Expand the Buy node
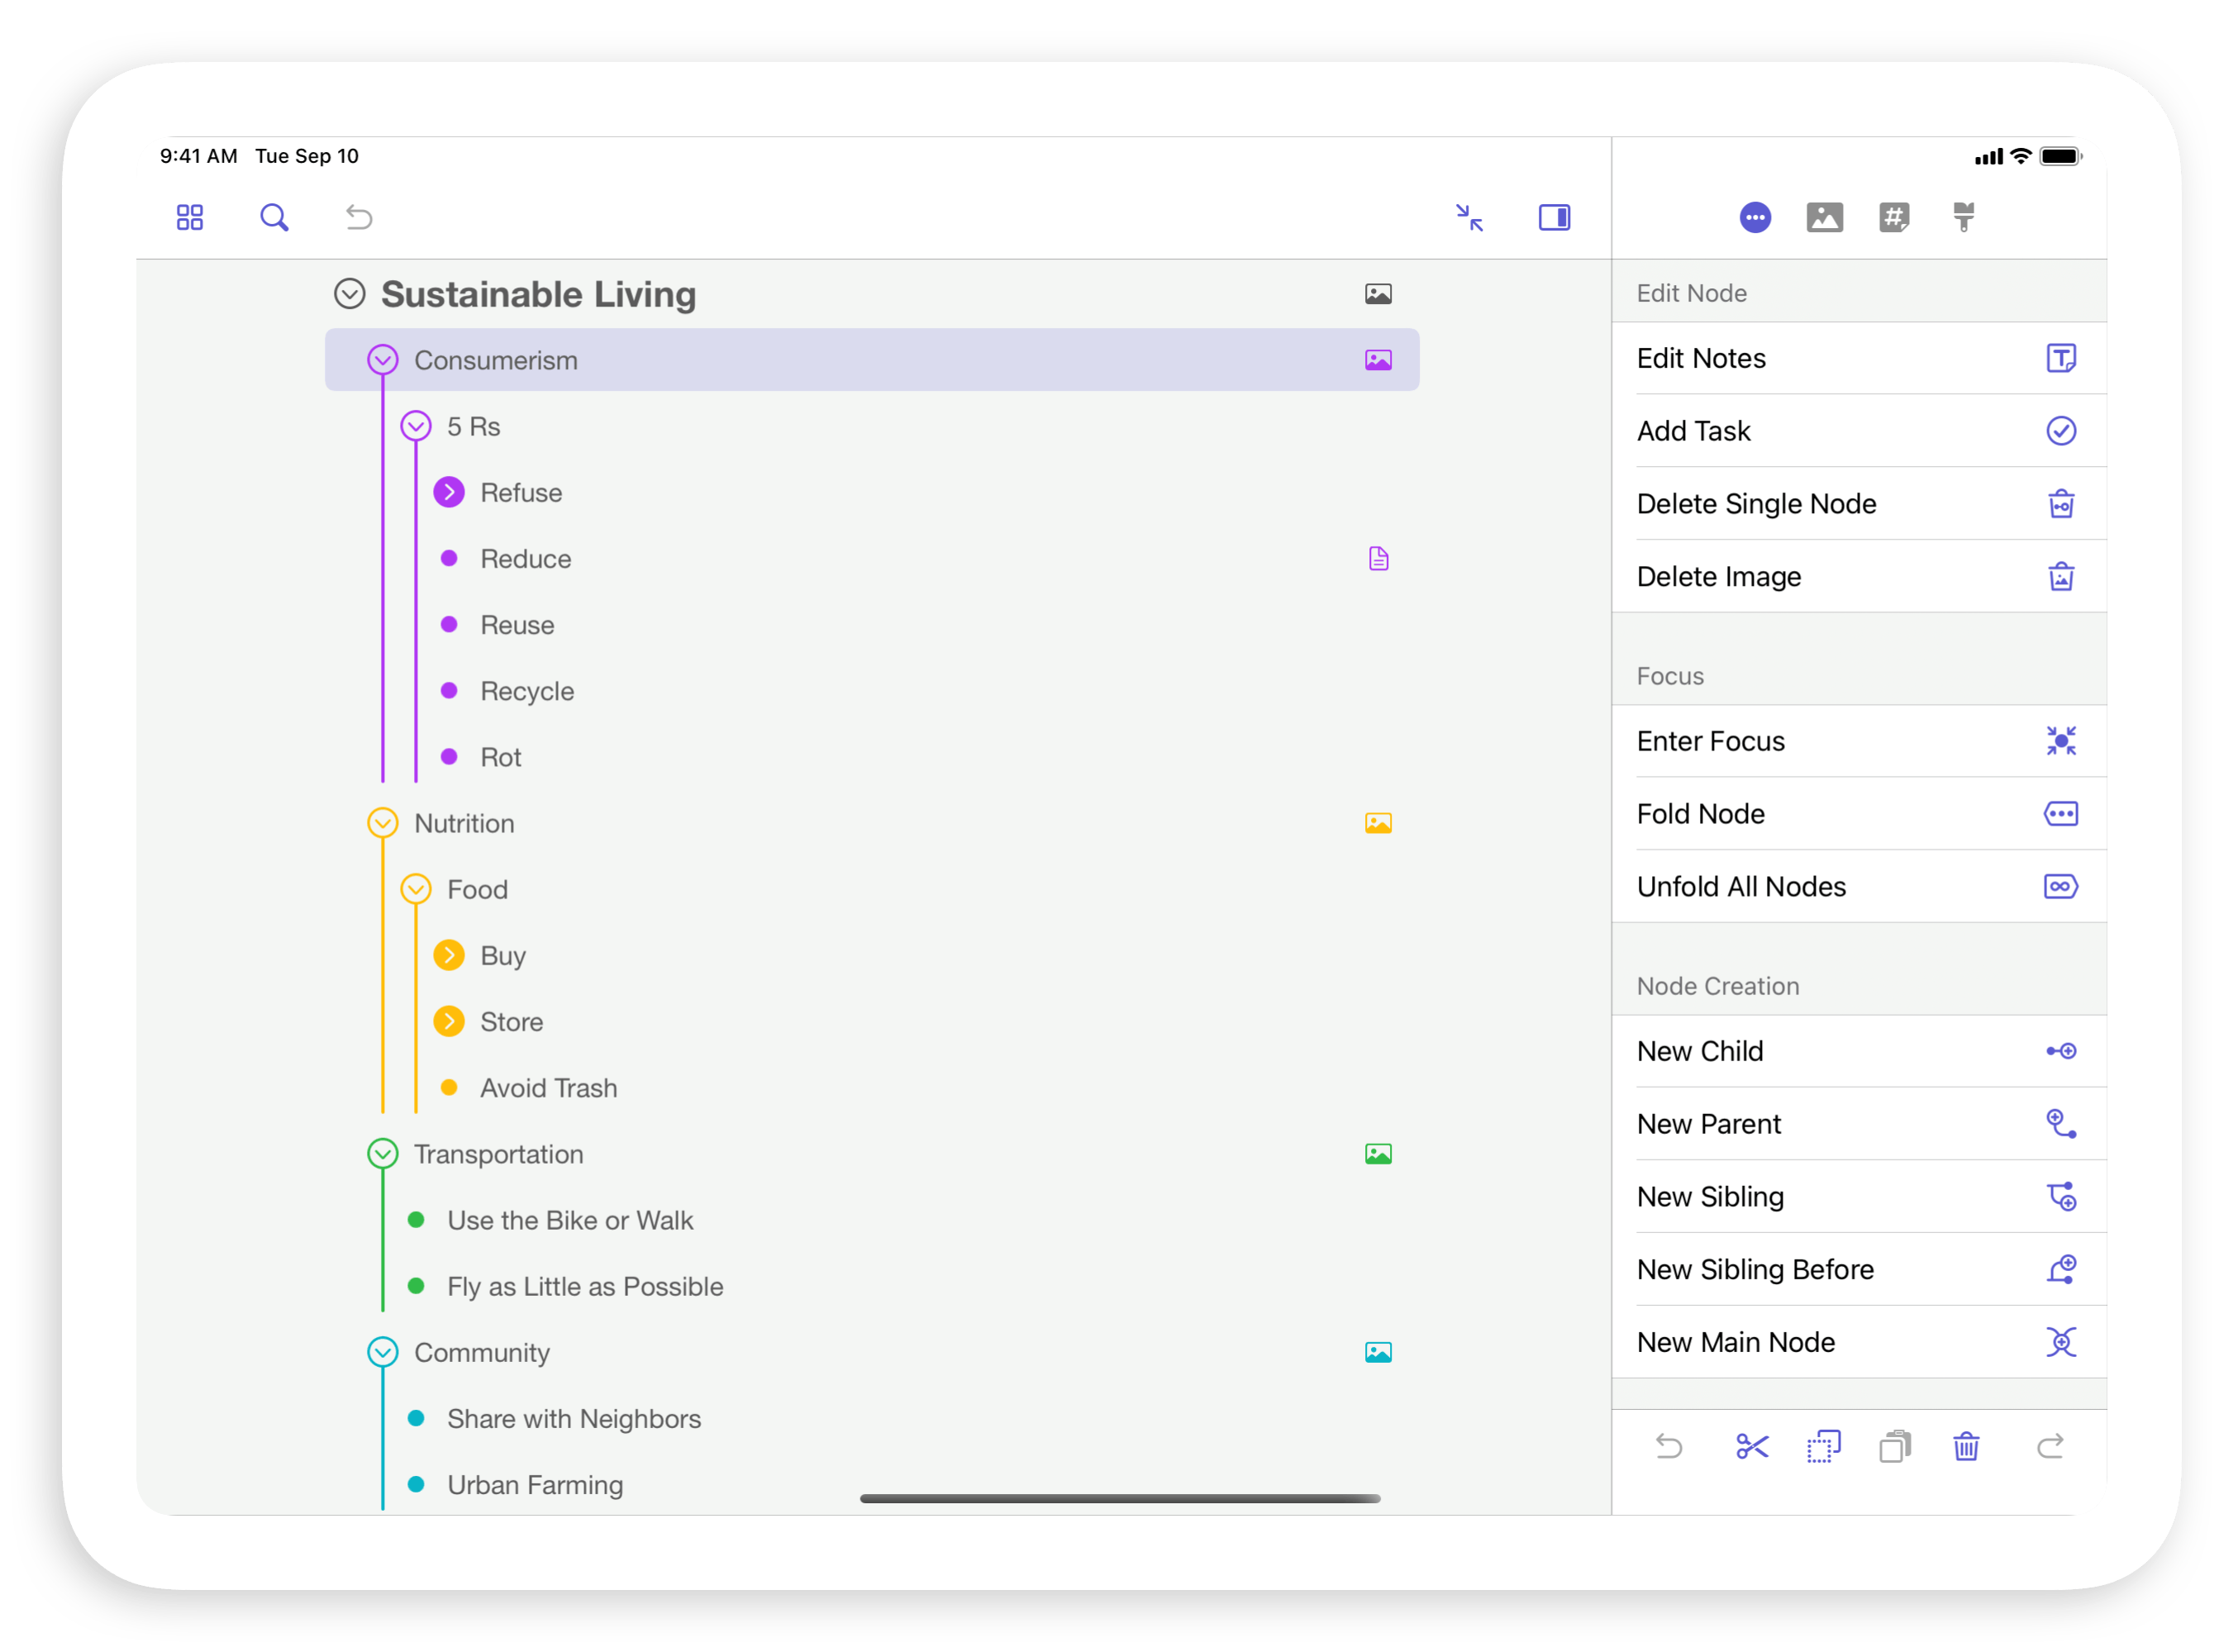Image resolution: width=2219 pixels, height=1652 pixels. [449, 955]
